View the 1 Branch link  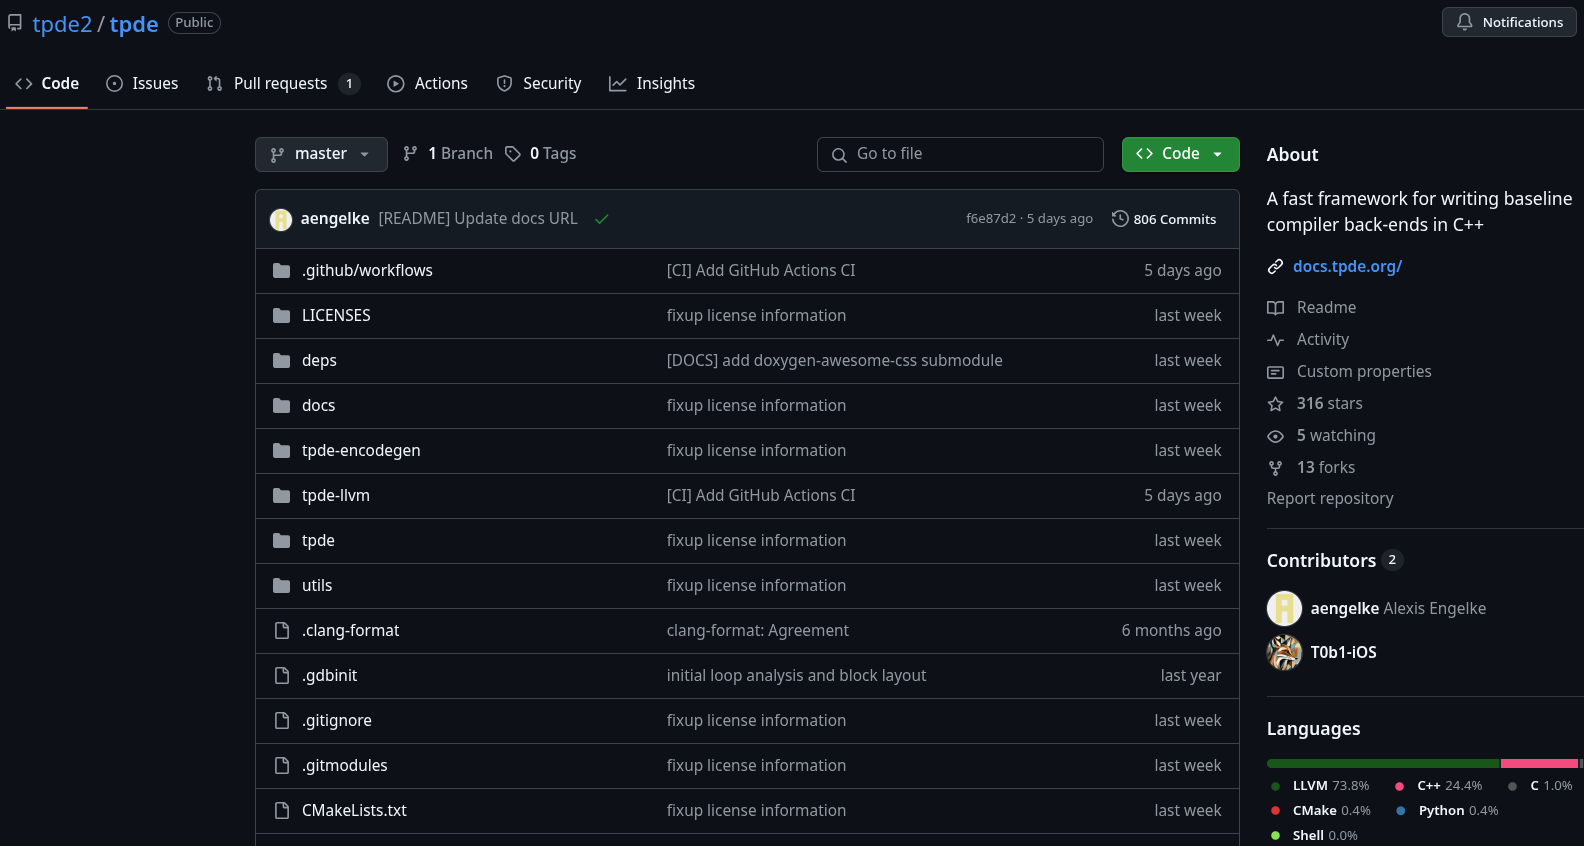pyautogui.click(x=448, y=154)
